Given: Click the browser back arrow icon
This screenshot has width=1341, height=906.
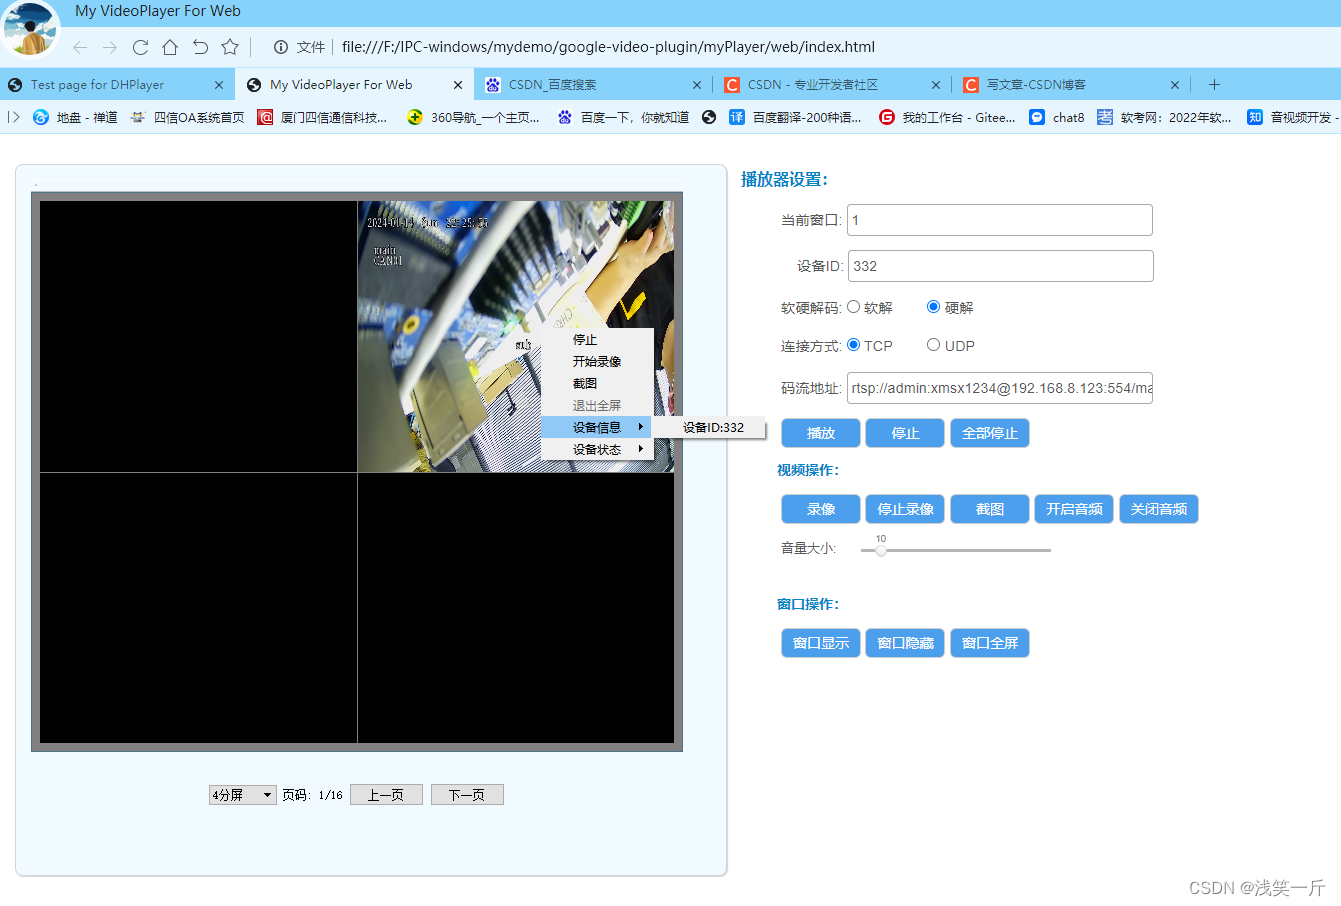Looking at the screenshot, I should (x=80, y=47).
